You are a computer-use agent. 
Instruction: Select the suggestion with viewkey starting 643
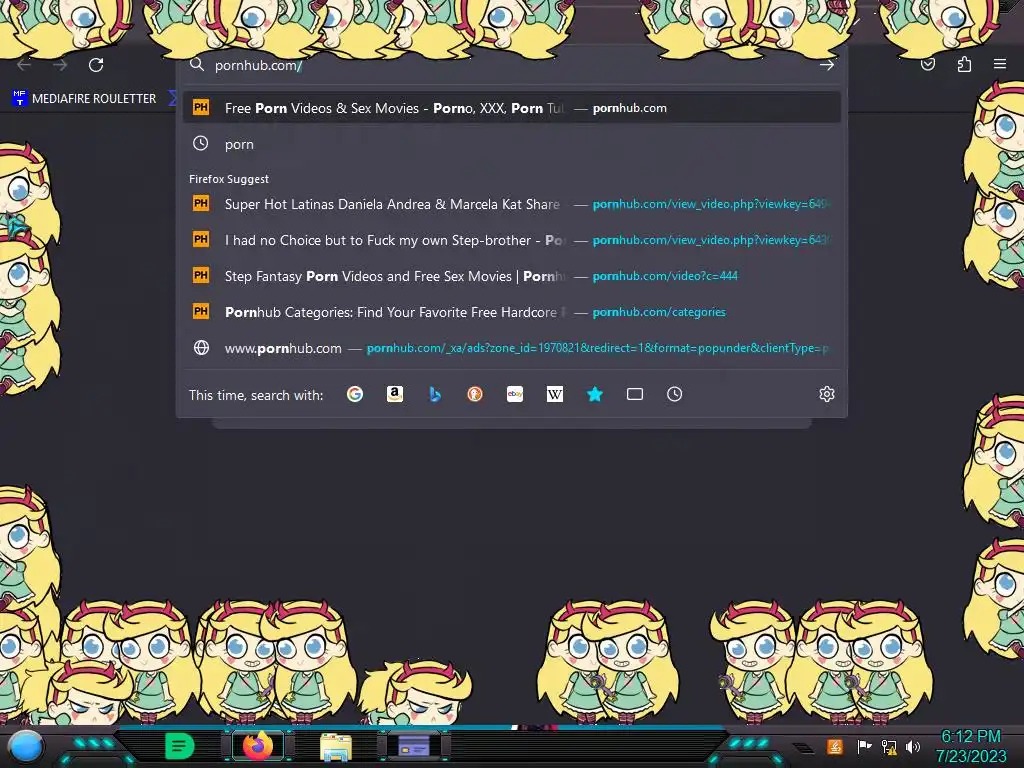(x=511, y=240)
